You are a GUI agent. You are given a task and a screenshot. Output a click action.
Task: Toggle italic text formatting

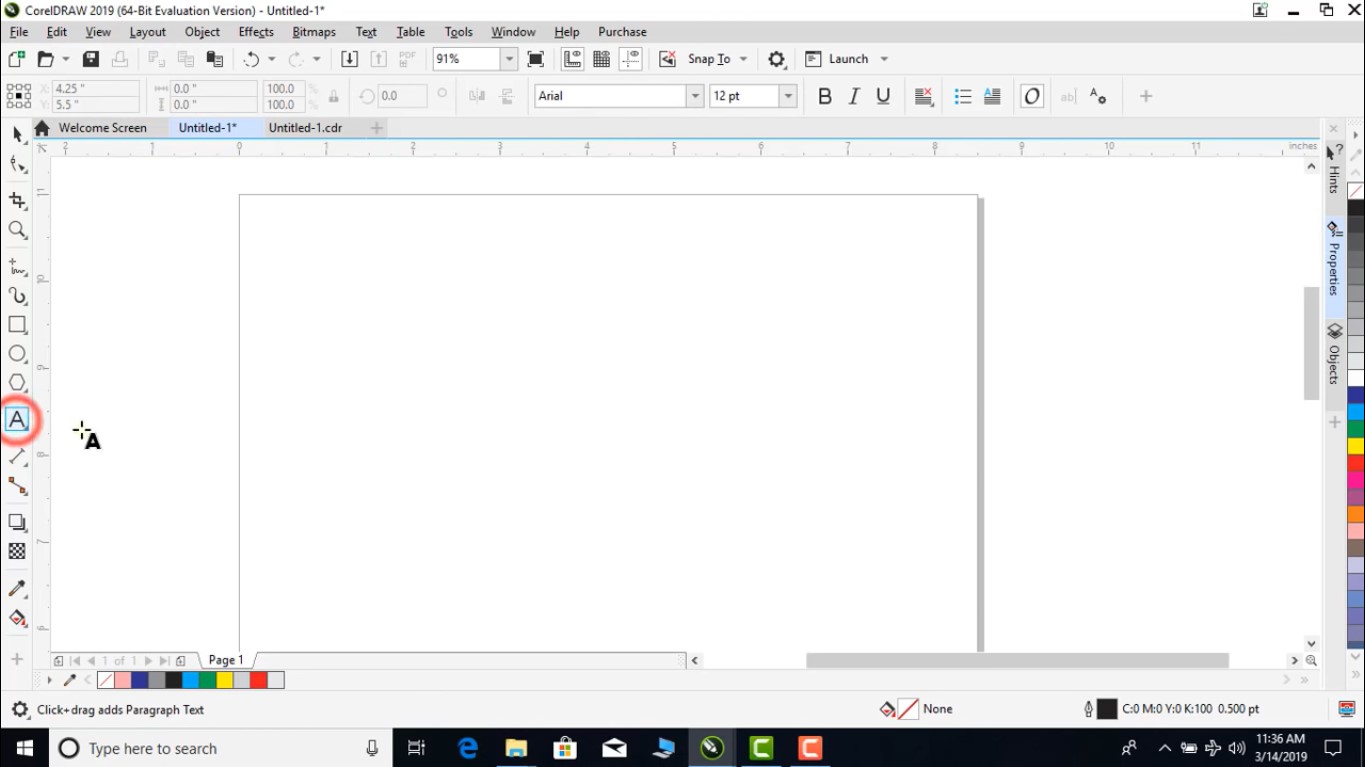click(852, 95)
